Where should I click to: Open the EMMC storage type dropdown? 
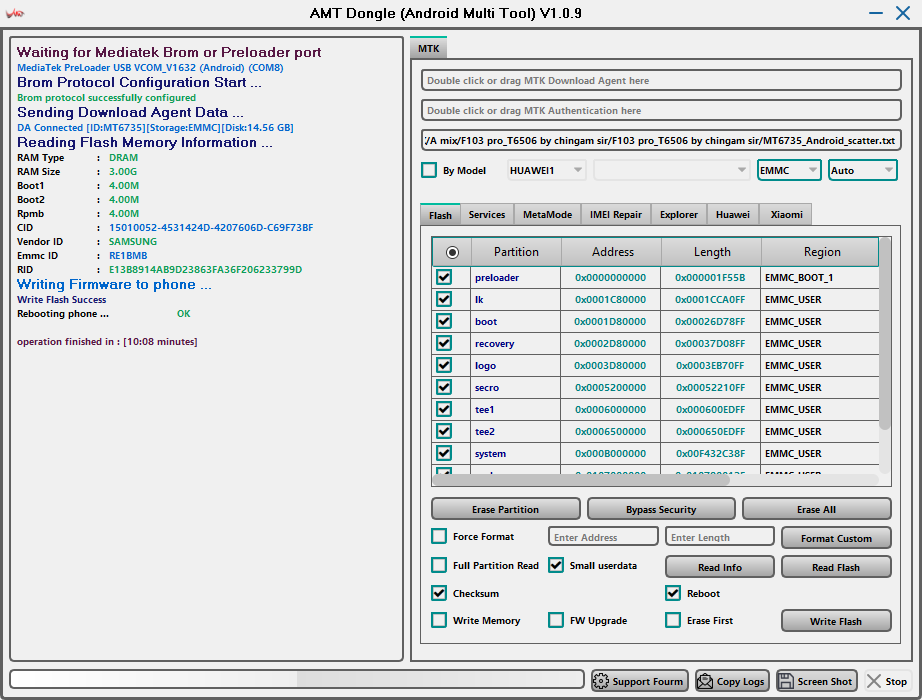coord(789,170)
